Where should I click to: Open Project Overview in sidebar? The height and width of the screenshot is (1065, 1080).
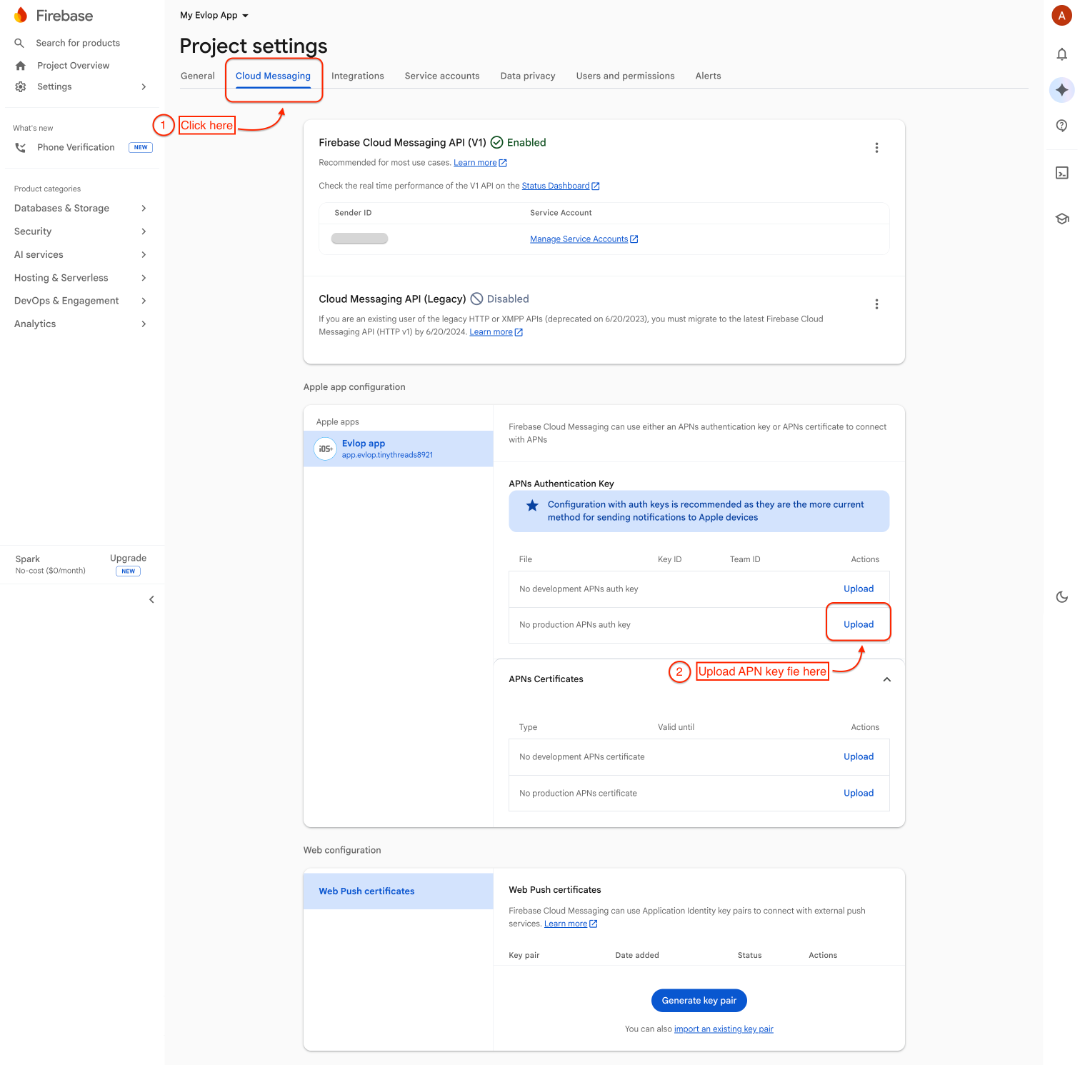click(73, 65)
